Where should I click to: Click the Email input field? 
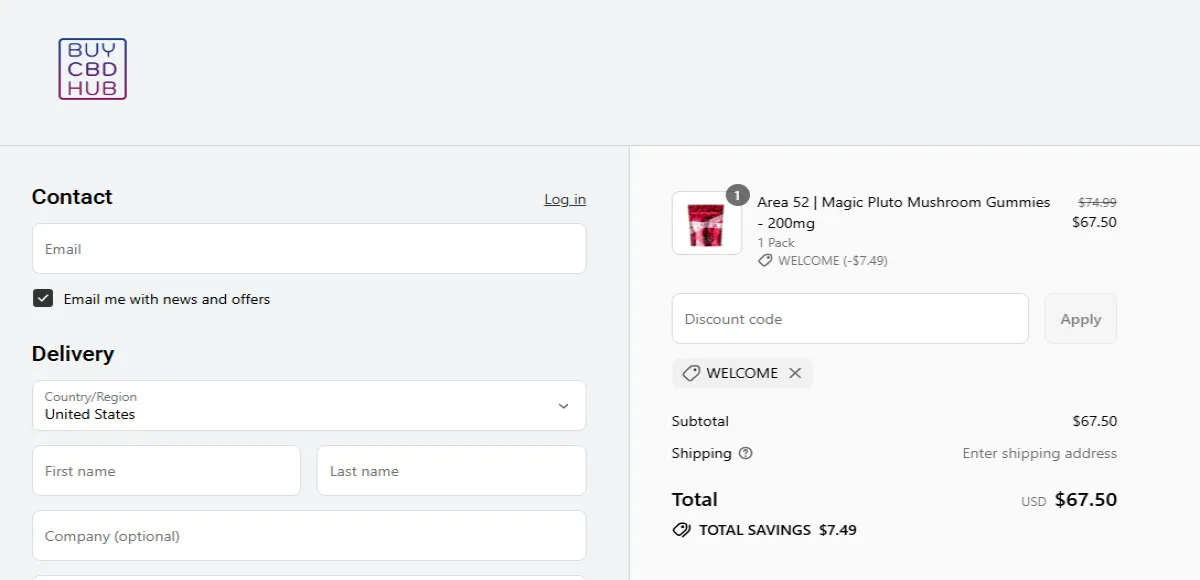(x=308, y=248)
